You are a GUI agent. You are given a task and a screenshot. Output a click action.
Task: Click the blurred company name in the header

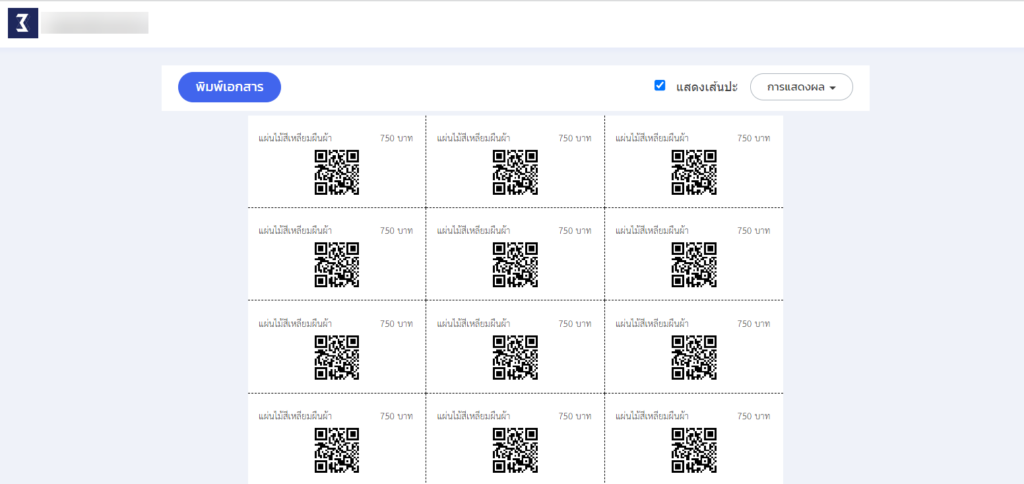pos(95,23)
